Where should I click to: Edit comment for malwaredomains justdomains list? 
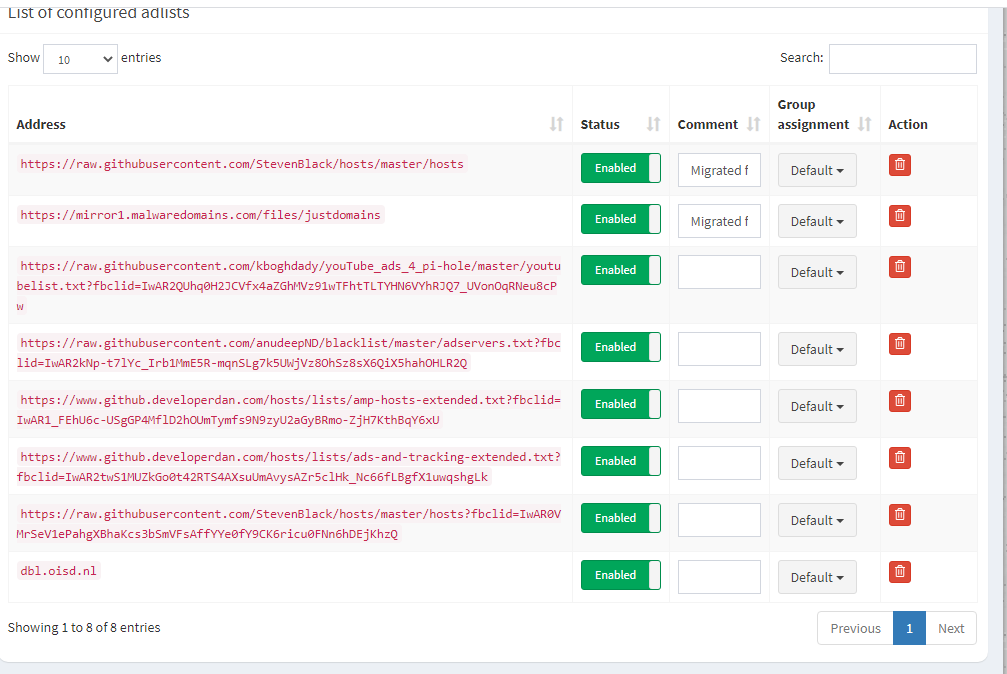719,221
